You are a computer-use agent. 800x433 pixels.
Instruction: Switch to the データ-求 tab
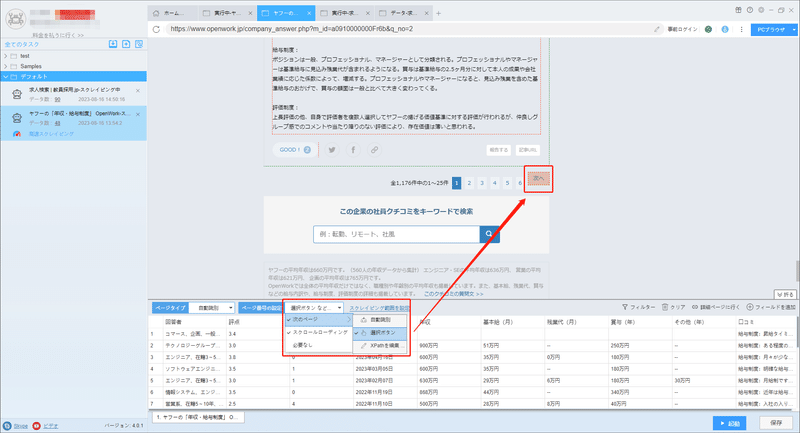[404, 13]
